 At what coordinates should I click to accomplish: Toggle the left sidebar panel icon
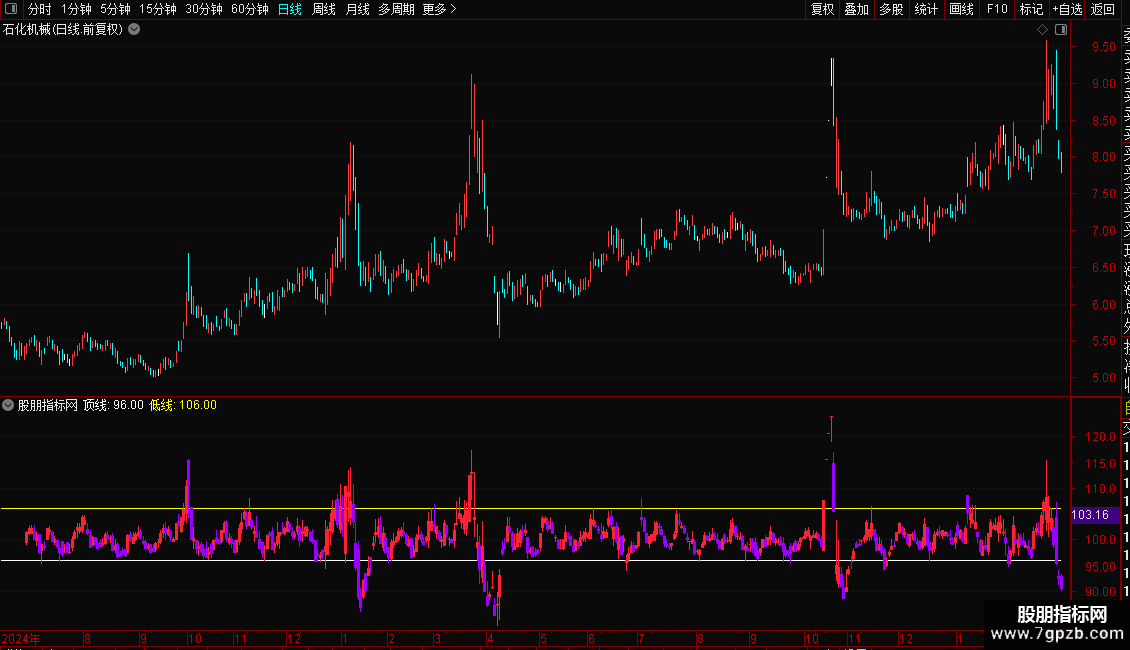[x=11, y=9]
